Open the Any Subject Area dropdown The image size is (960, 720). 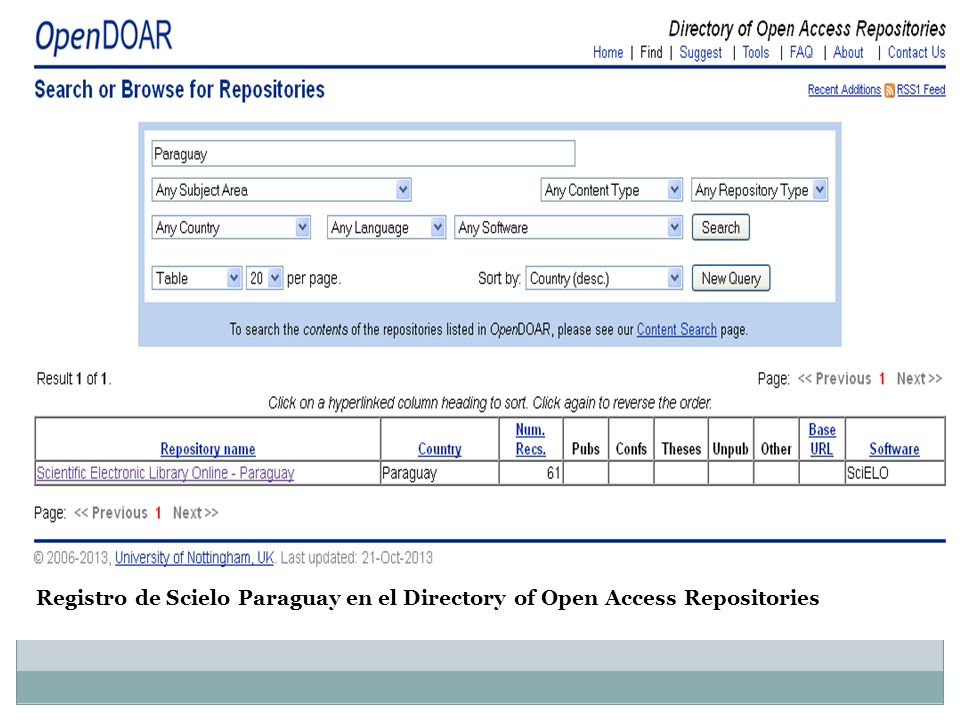click(281, 190)
